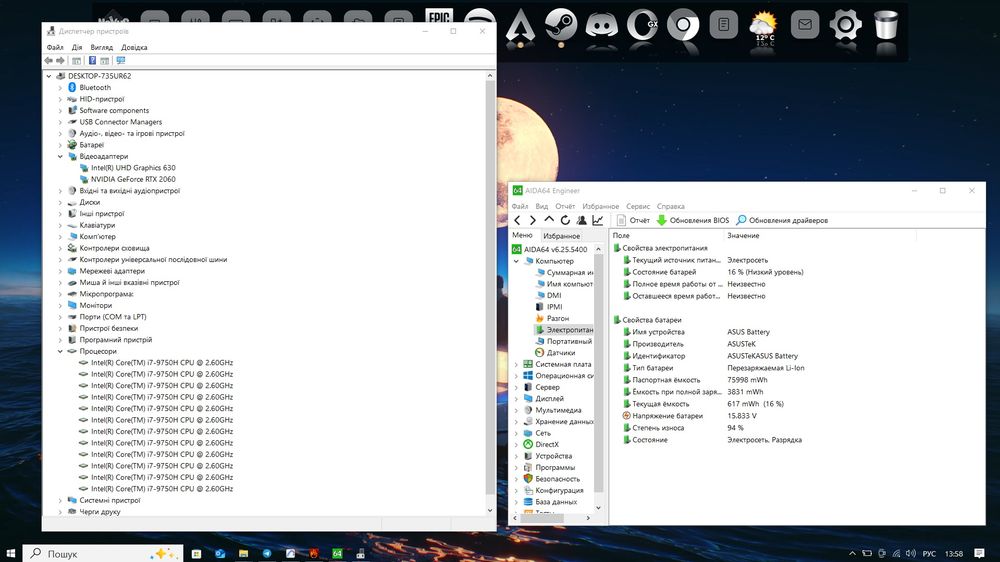Open the Вигляд menu in Device Manager
This screenshot has width=1000, height=562.
tap(101, 47)
